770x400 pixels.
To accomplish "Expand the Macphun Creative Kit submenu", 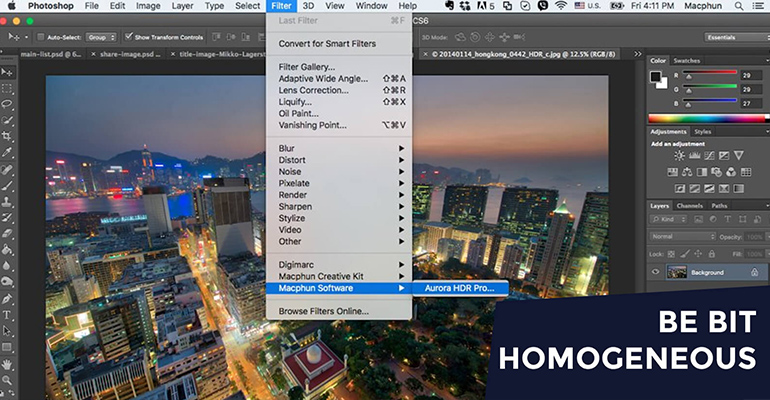I will click(339, 276).
